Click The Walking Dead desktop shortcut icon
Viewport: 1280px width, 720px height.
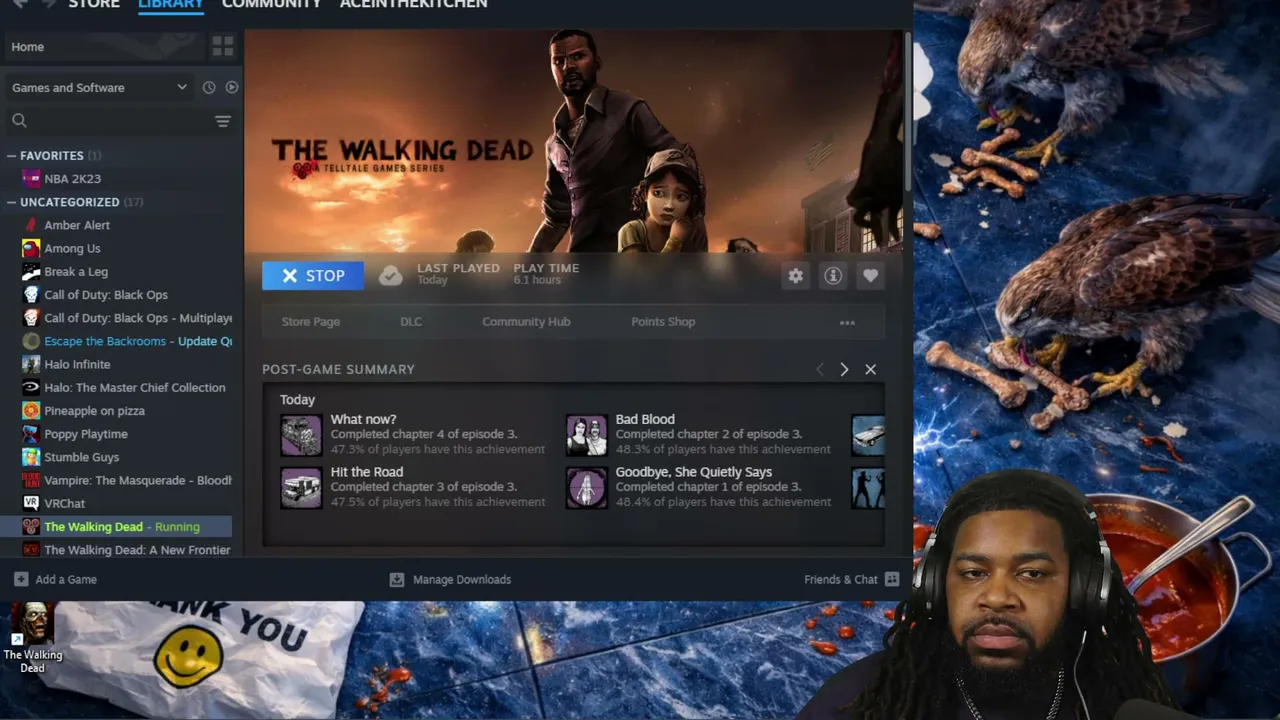pos(32,637)
